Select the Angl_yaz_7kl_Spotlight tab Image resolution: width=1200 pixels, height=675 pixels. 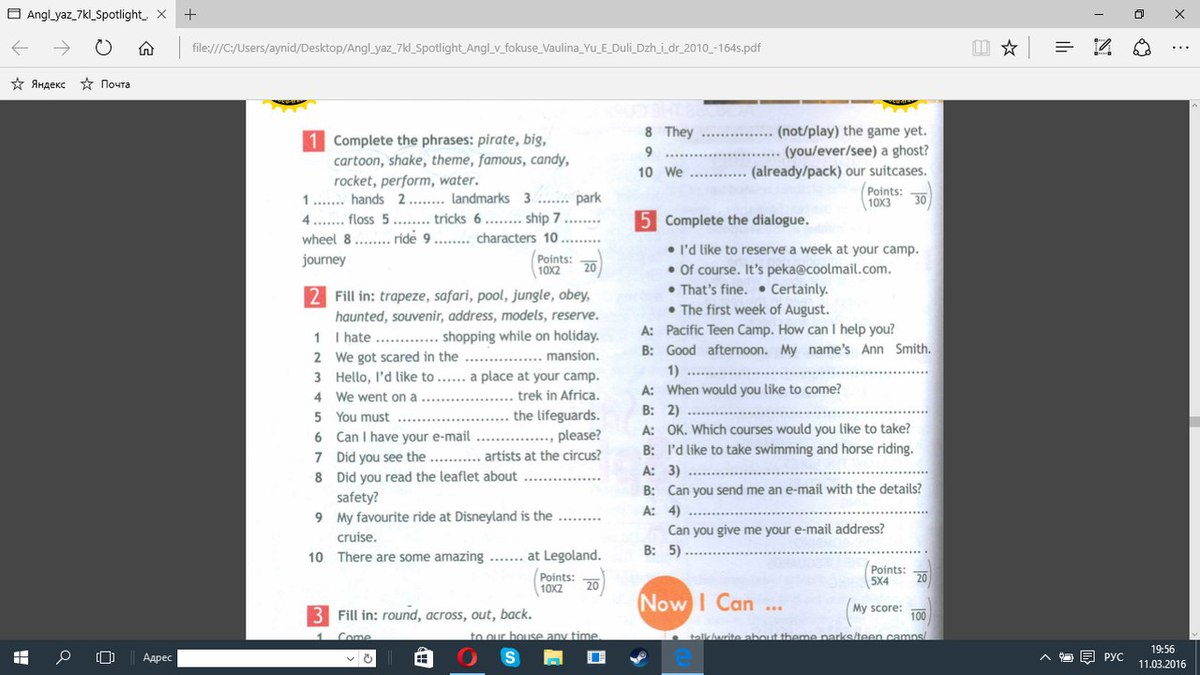[87, 14]
